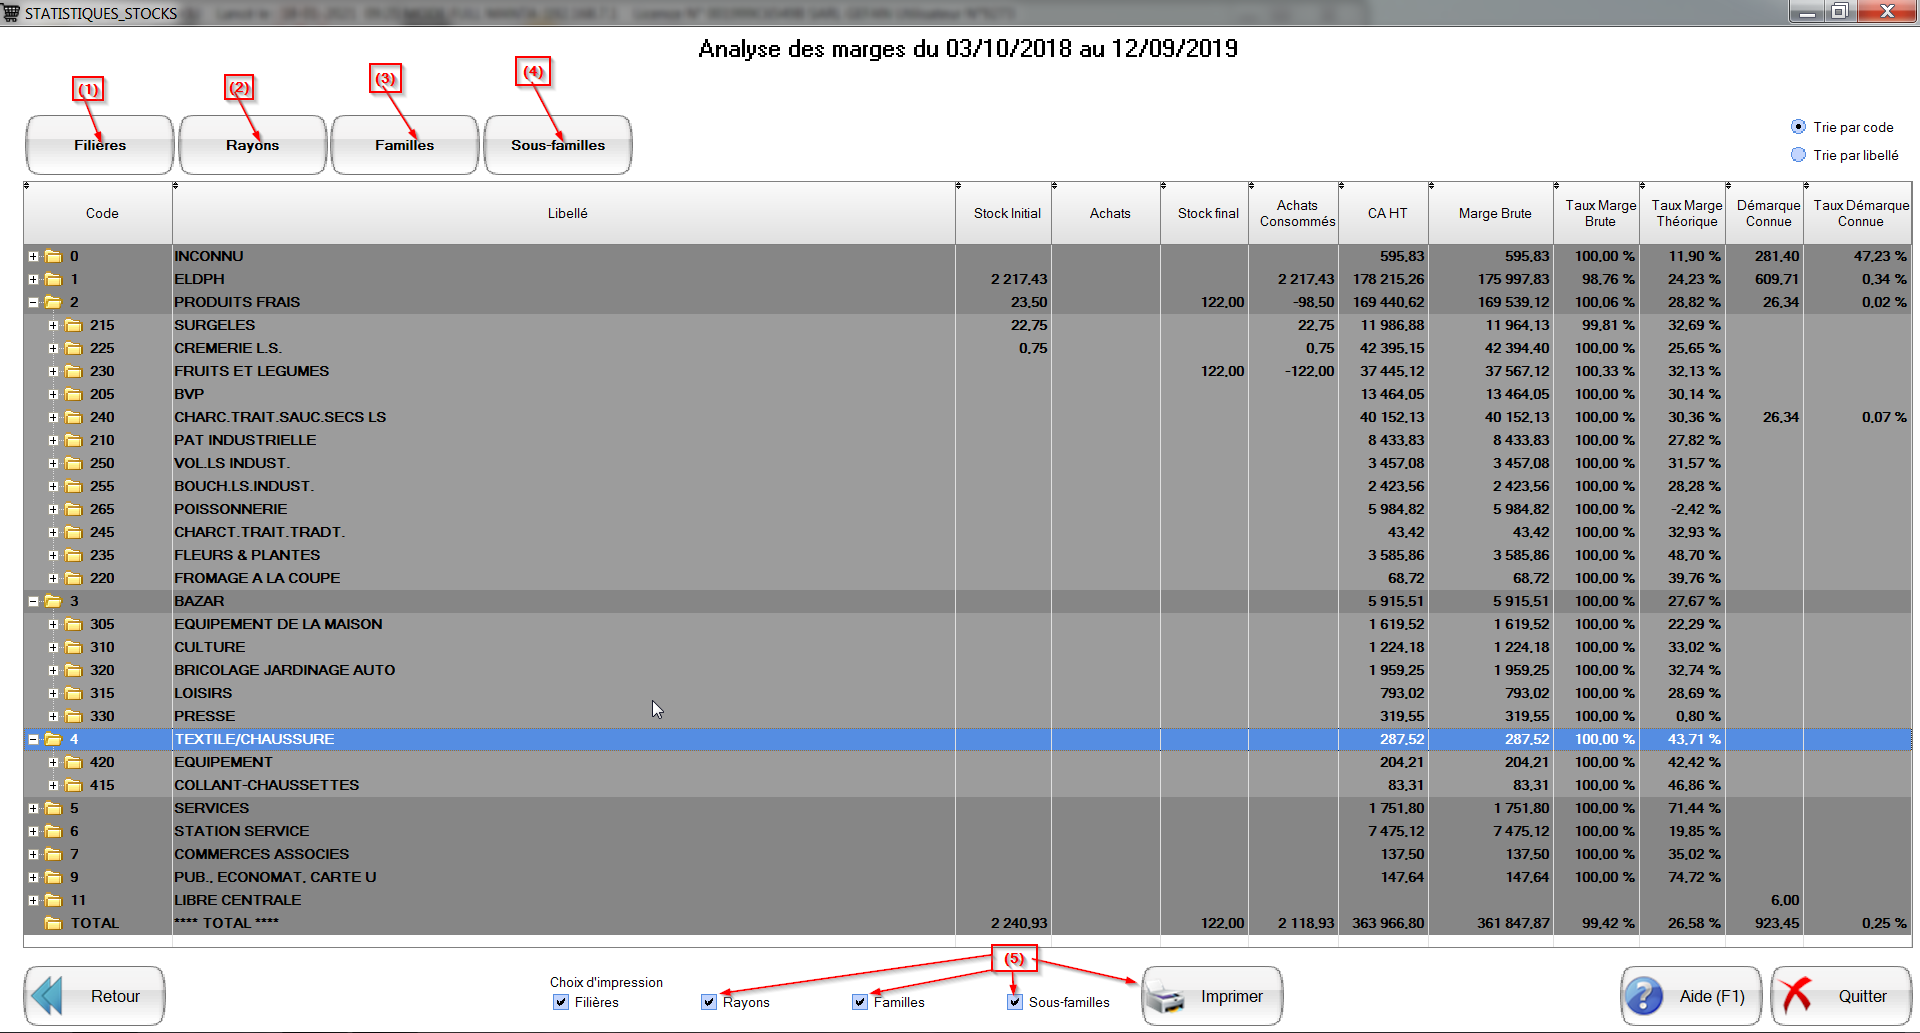Toggle the Sous-familles print checkbox
The width and height of the screenshot is (1920, 1033).
point(1015,1002)
